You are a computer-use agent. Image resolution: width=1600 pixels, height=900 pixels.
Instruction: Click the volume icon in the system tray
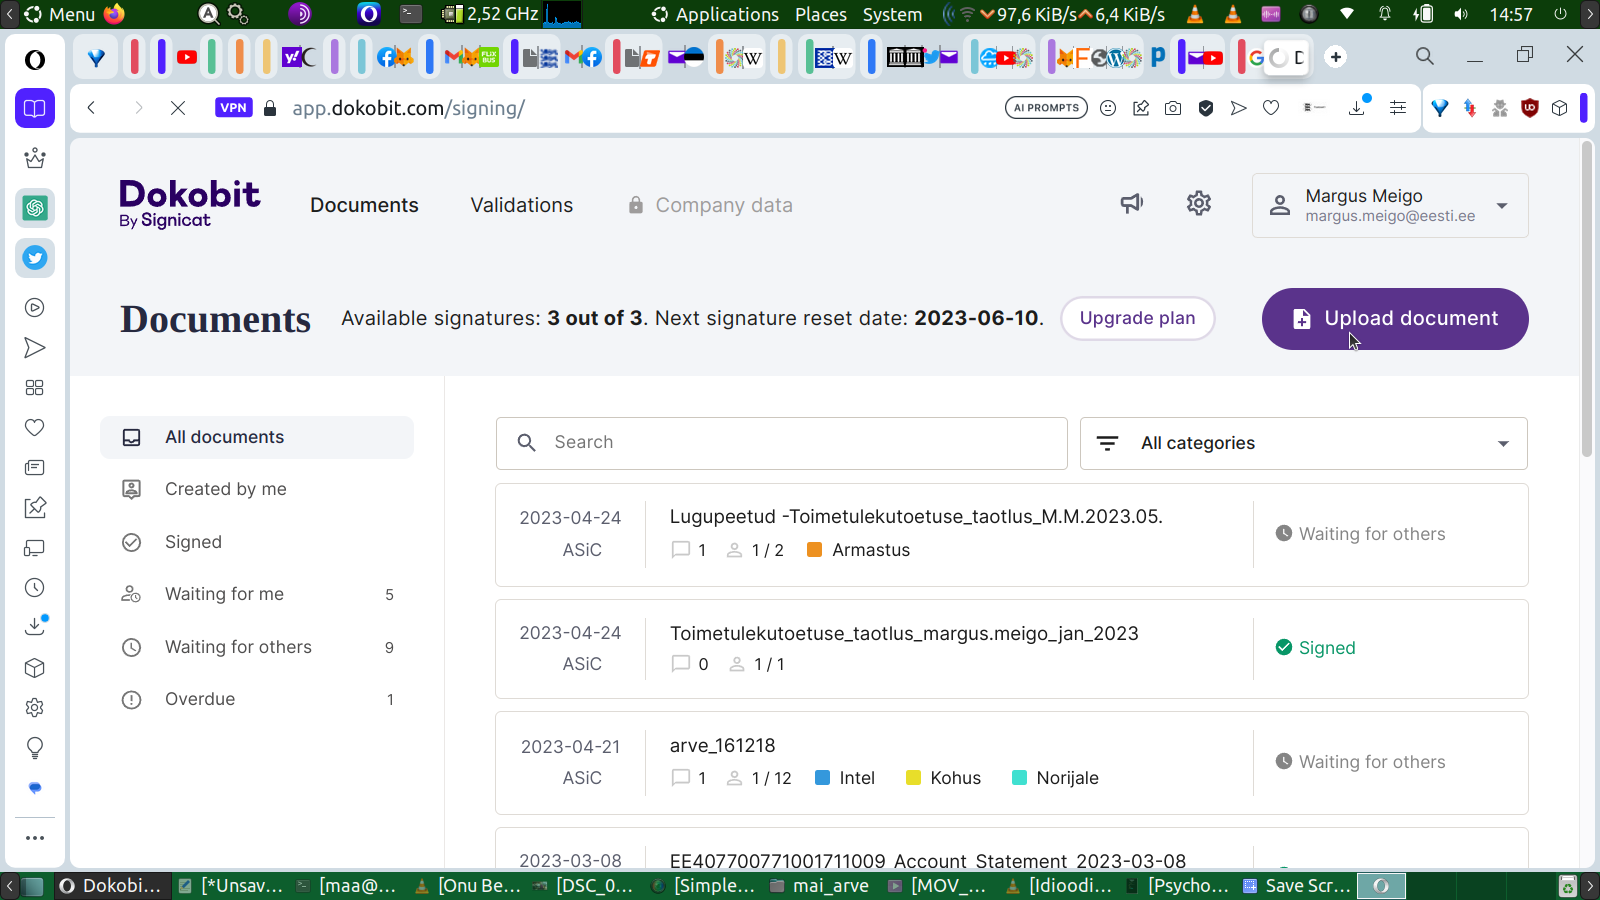click(x=1461, y=14)
